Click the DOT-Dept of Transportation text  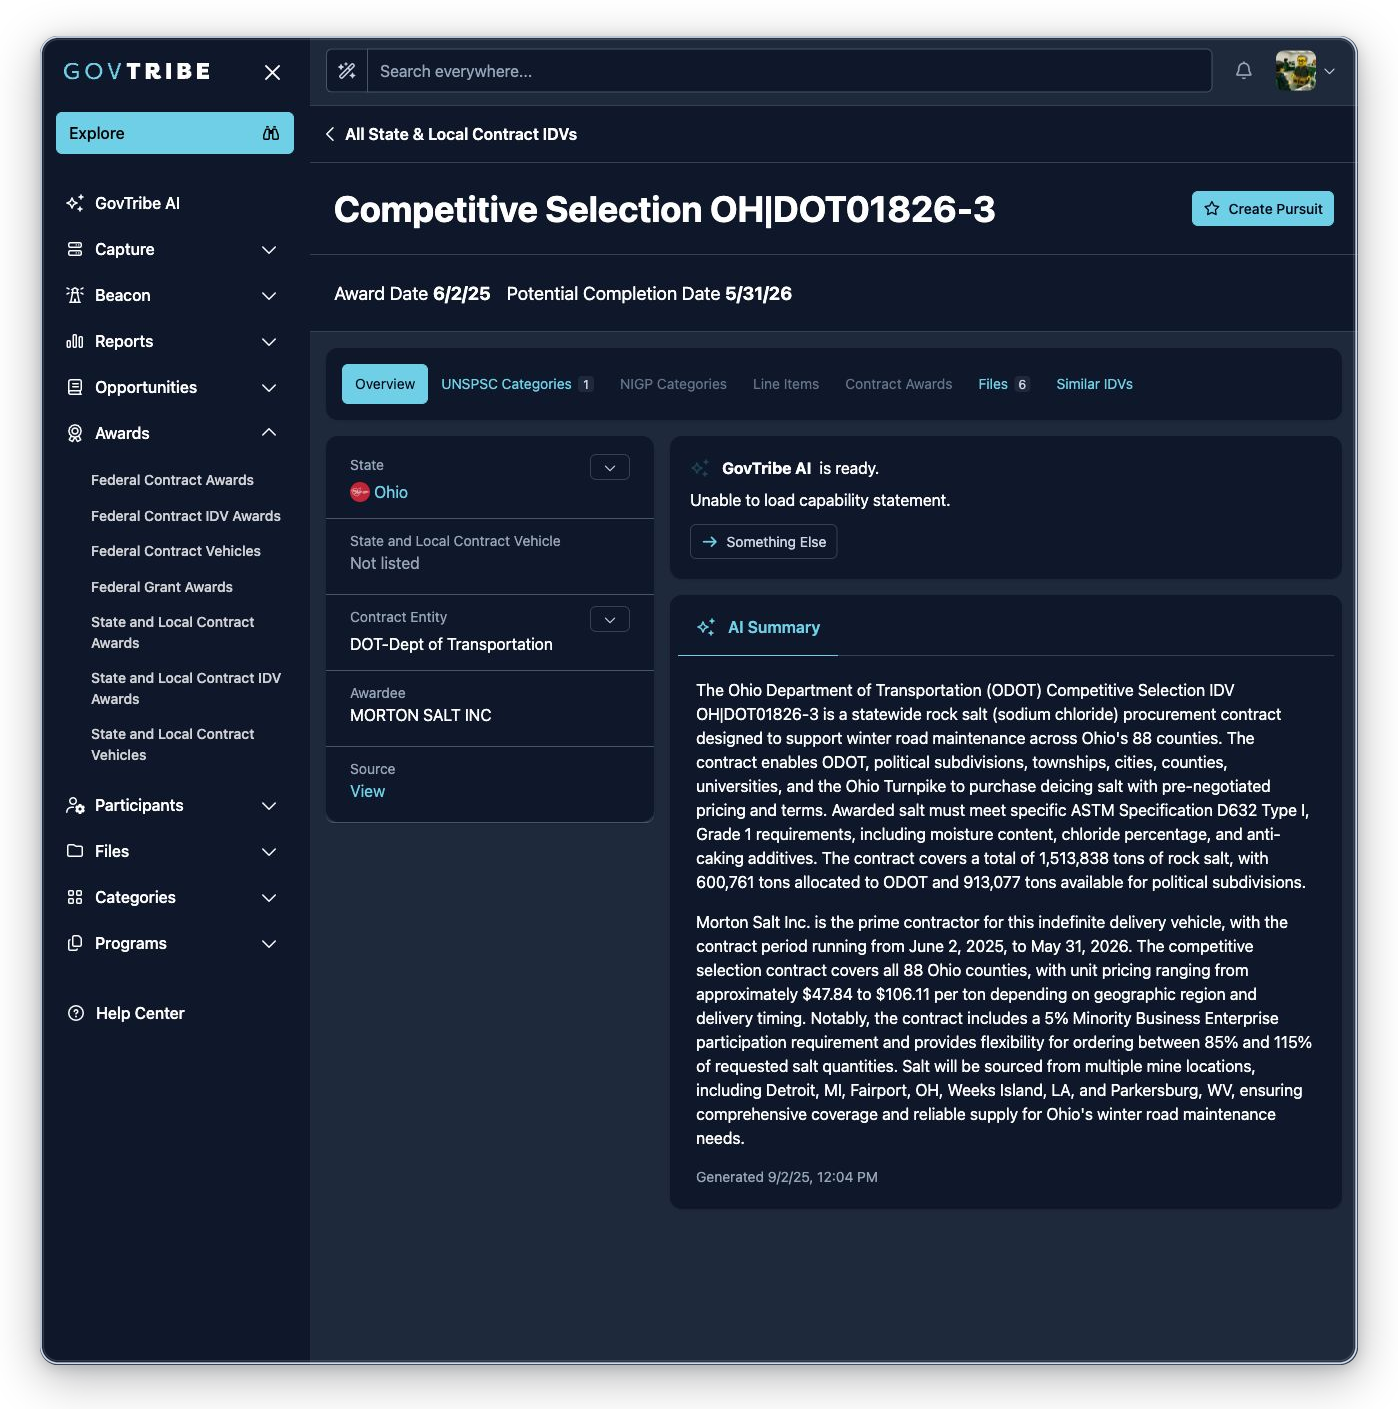(x=451, y=644)
